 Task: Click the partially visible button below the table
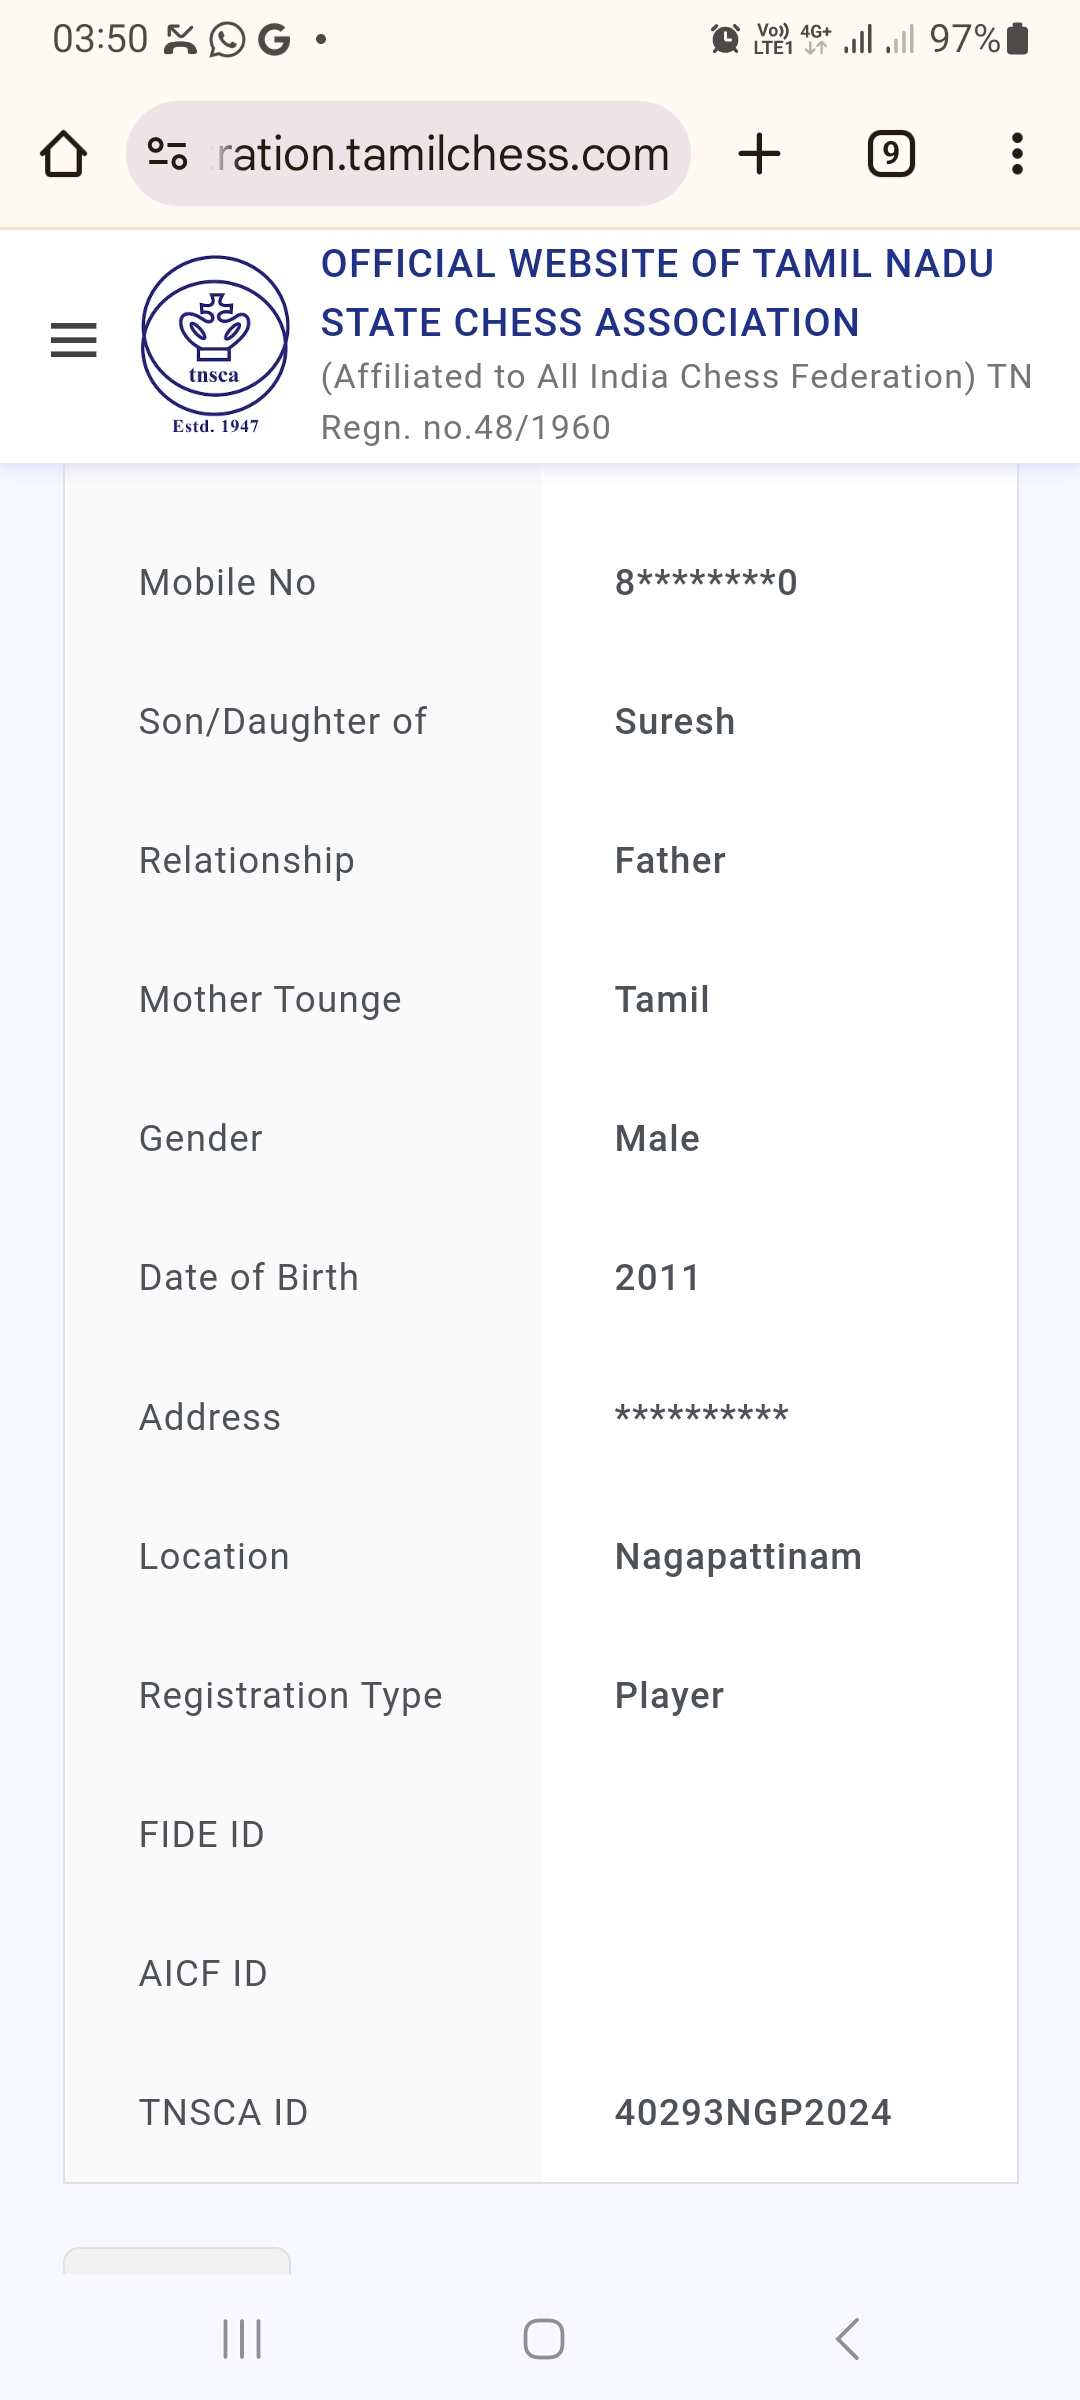(x=177, y=2262)
